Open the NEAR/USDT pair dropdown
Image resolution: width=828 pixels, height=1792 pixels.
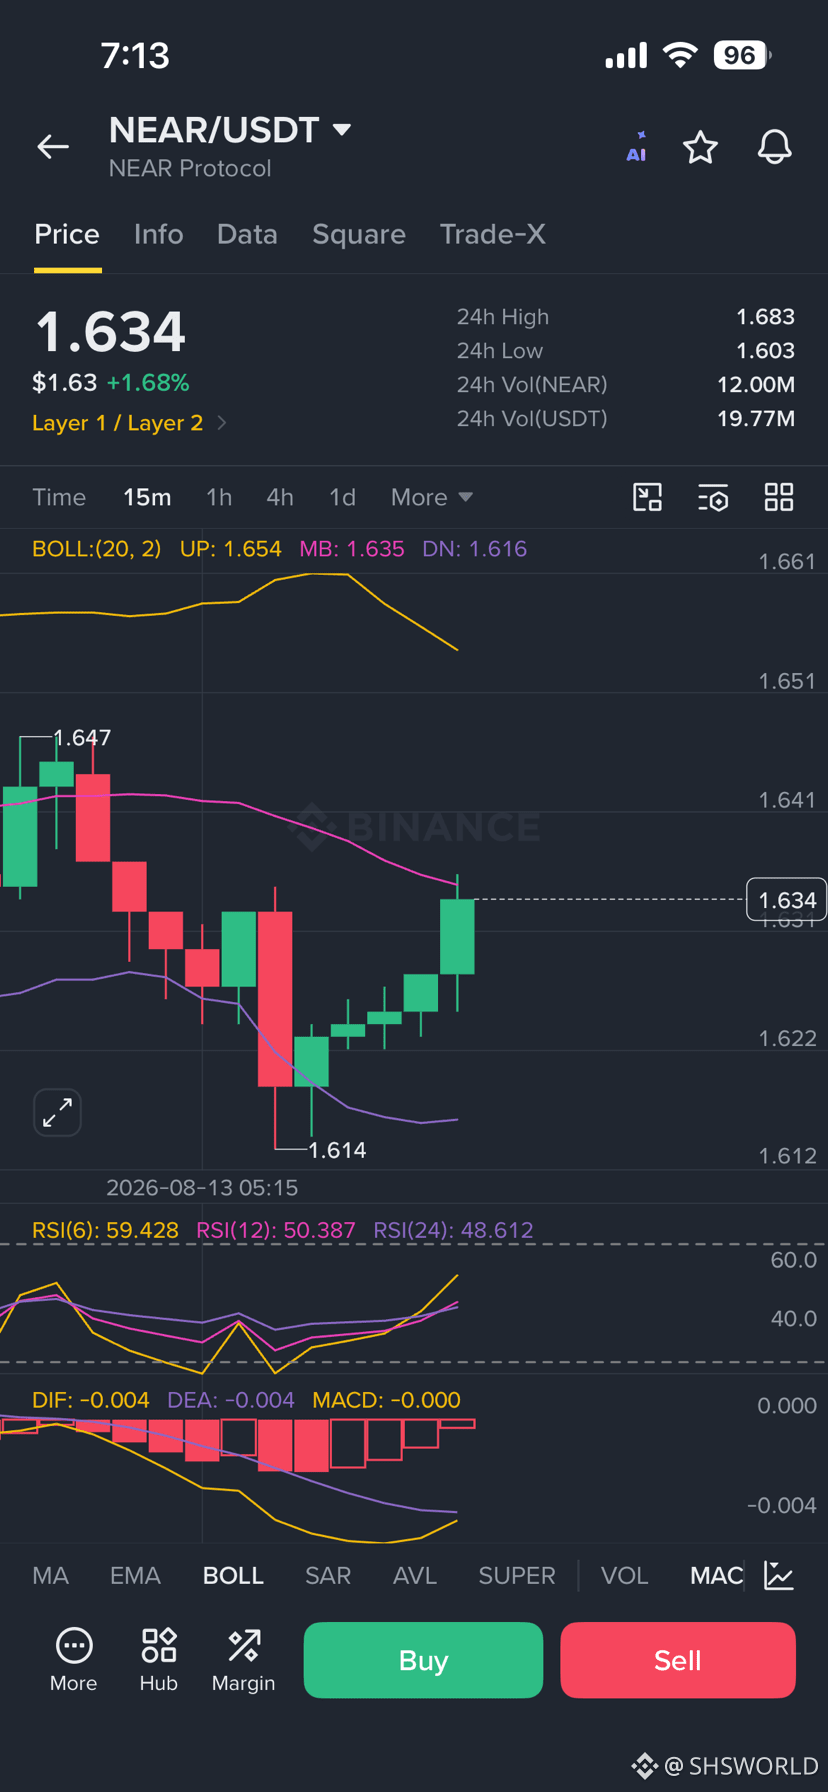point(230,130)
